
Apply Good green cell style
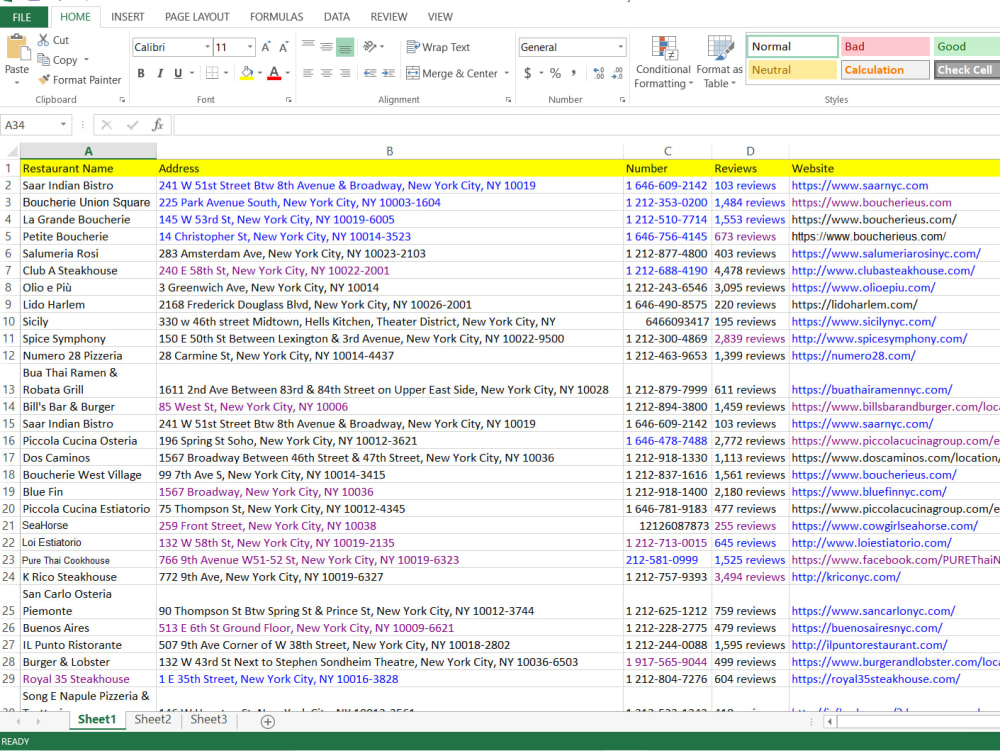[x=966, y=47]
